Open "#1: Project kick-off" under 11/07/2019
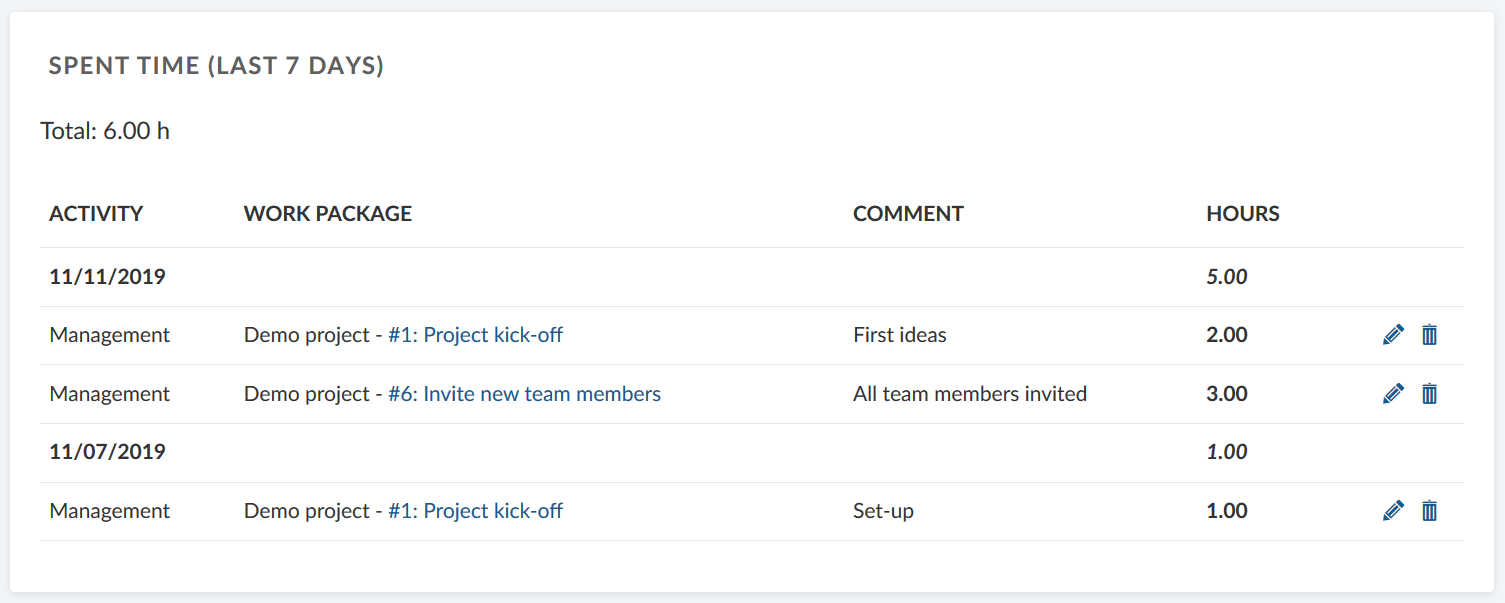 coord(475,511)
